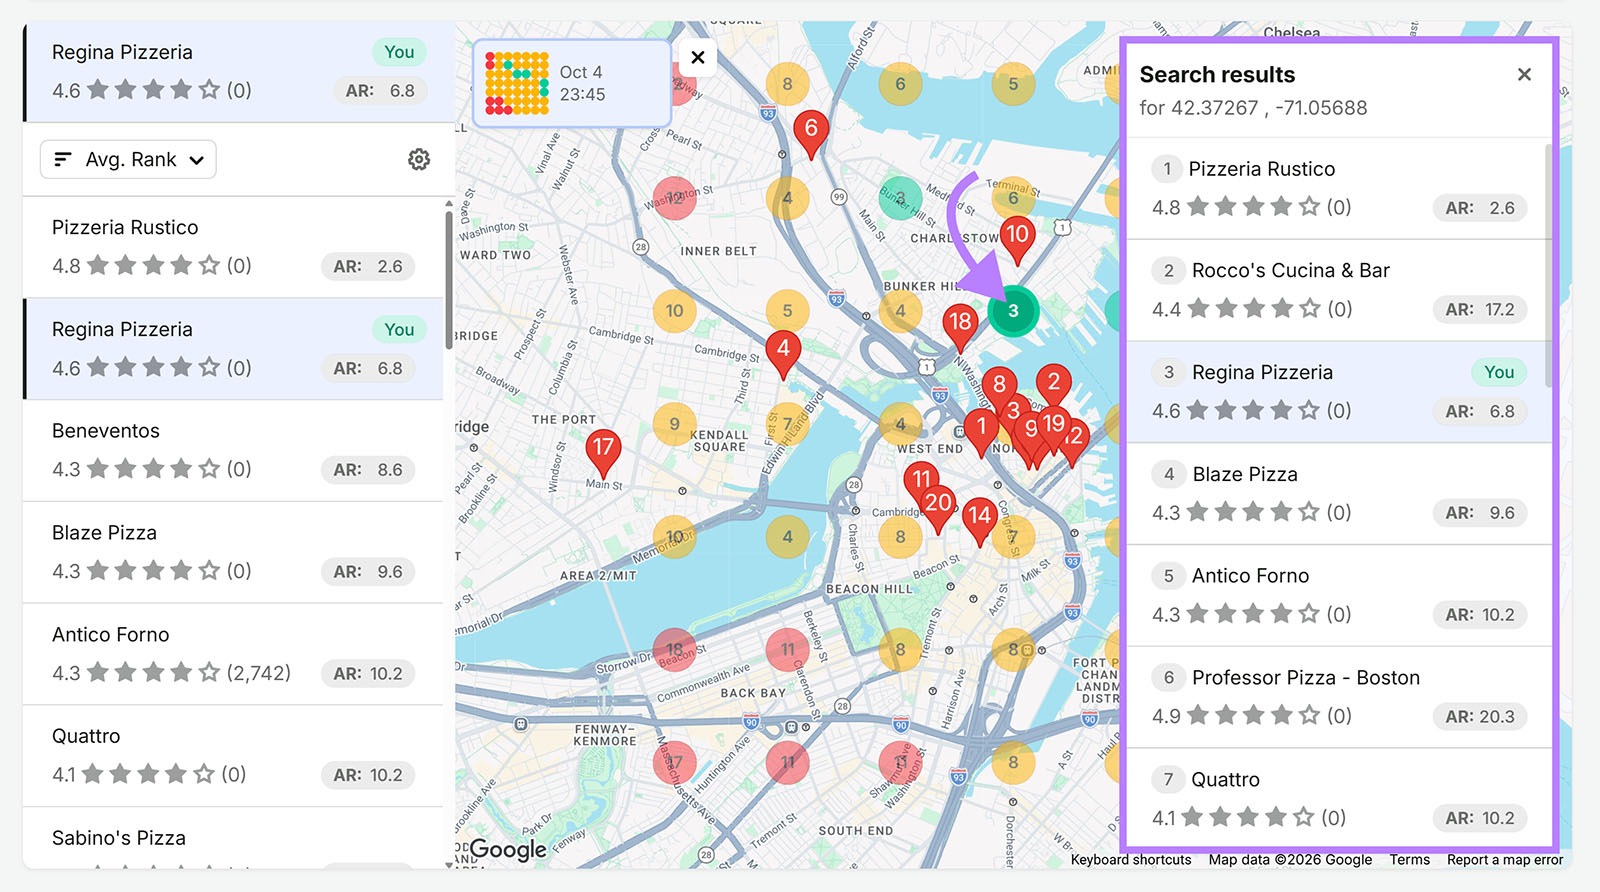Select Quattro in the left list

coord(233,756)
